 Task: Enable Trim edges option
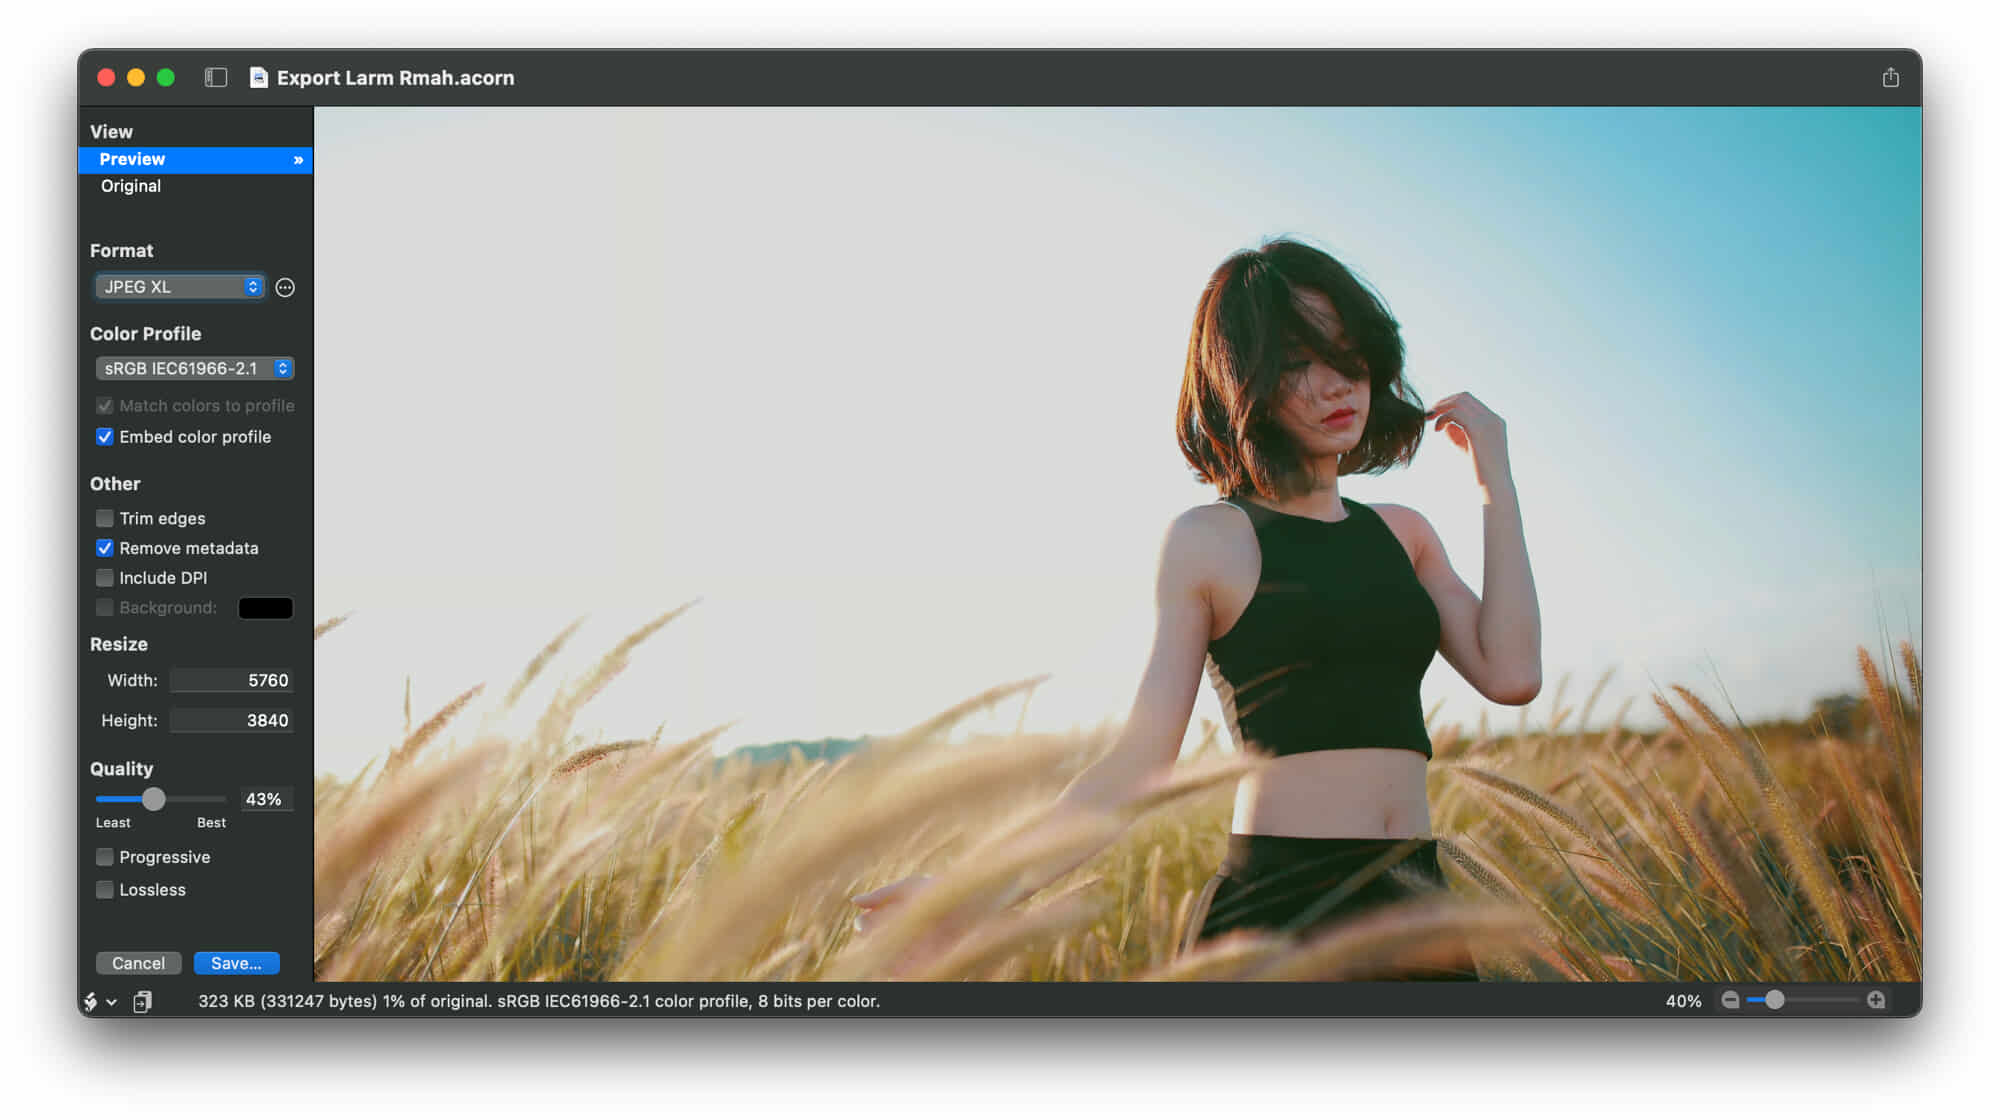tap(105, 518)
